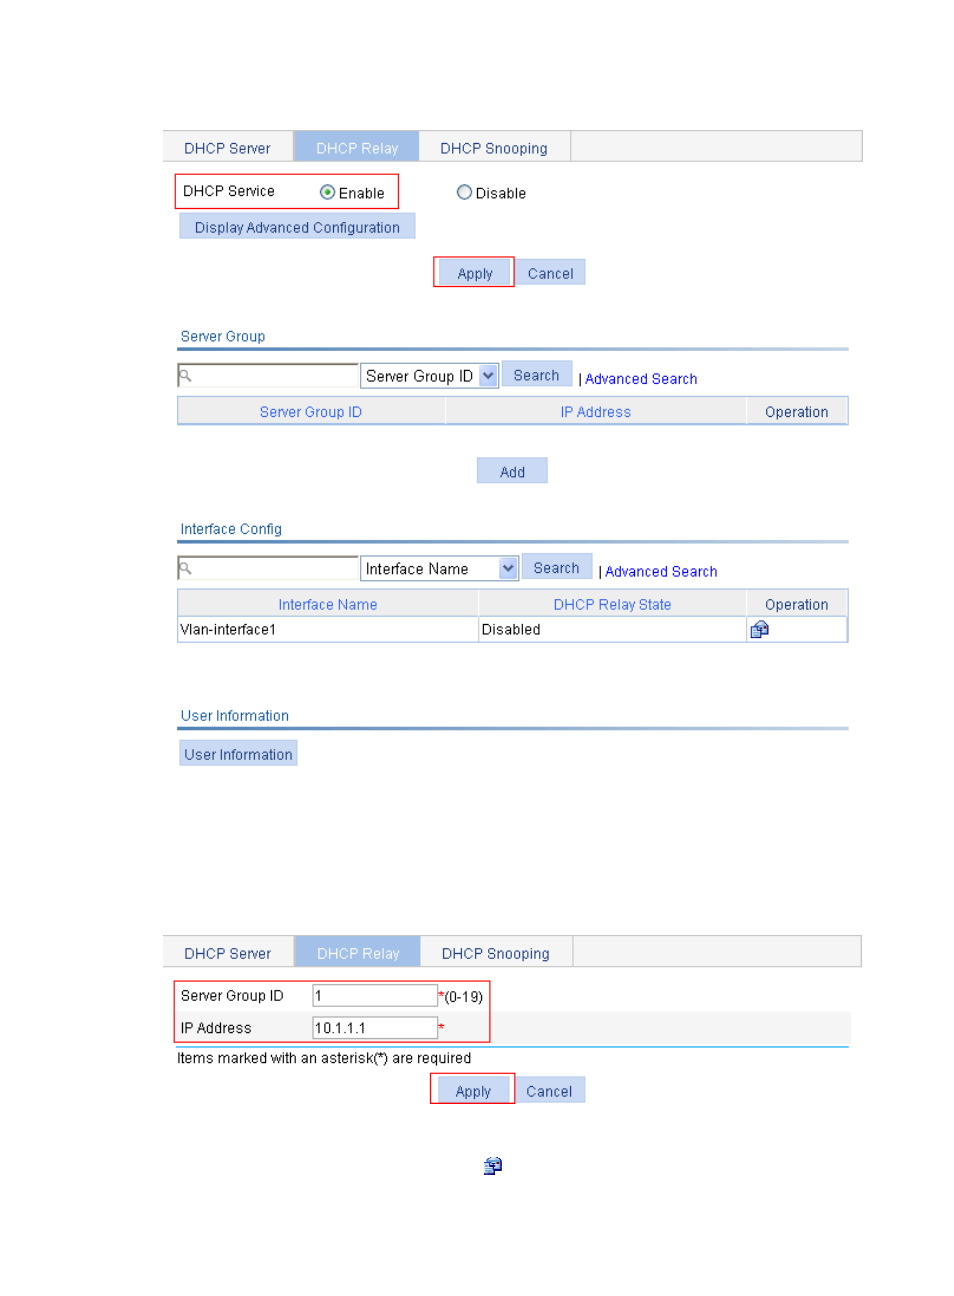The image size is (954, 1296).
Task: Click Display Advanced Configuration button
Action: pyautogui.click(x=297, y=227)
